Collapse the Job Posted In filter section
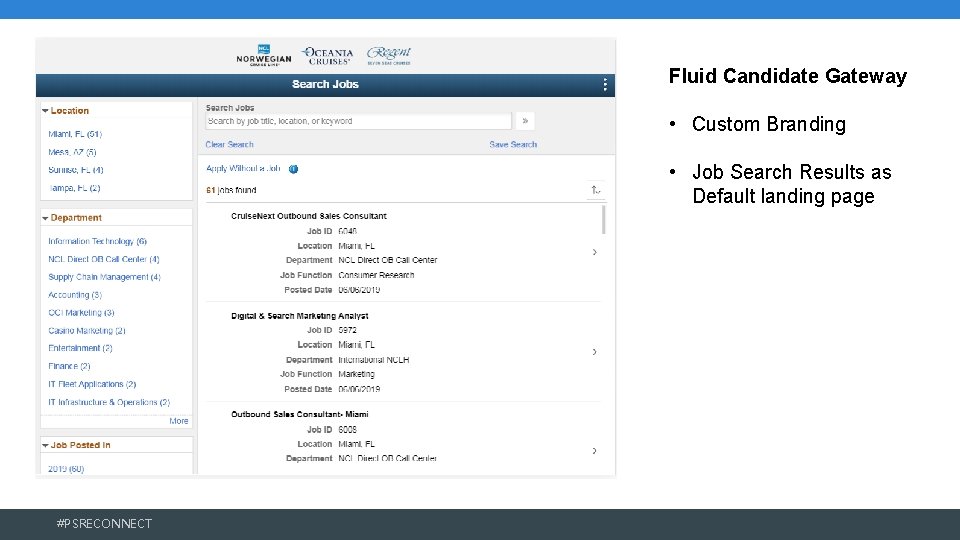Image resolution: width=960 pixels, height=540 pixels. click(x=45, y=446)
